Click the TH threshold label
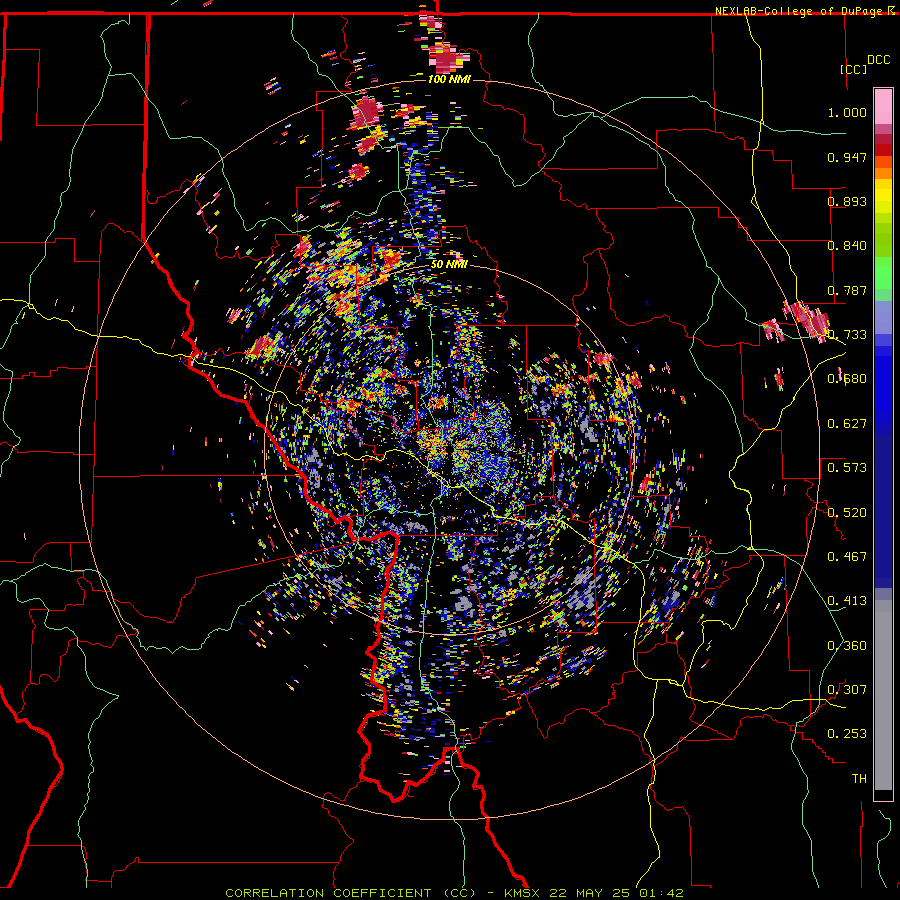This screenshot has width=900, height=900. (x=859, y=779)
